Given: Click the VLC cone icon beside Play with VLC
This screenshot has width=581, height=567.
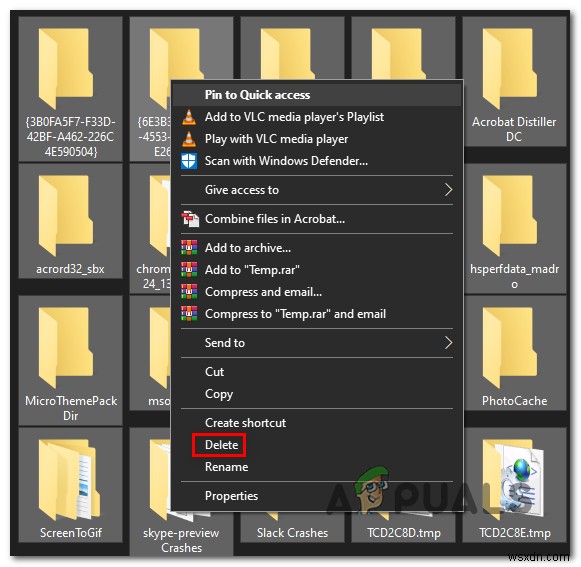Looking at the screenshot, I should (189, 139).
